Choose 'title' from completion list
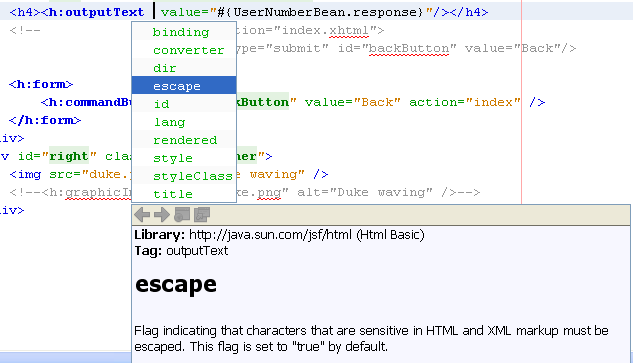The width and height of the screenshot is (633, 363). [x=184, y=194]
